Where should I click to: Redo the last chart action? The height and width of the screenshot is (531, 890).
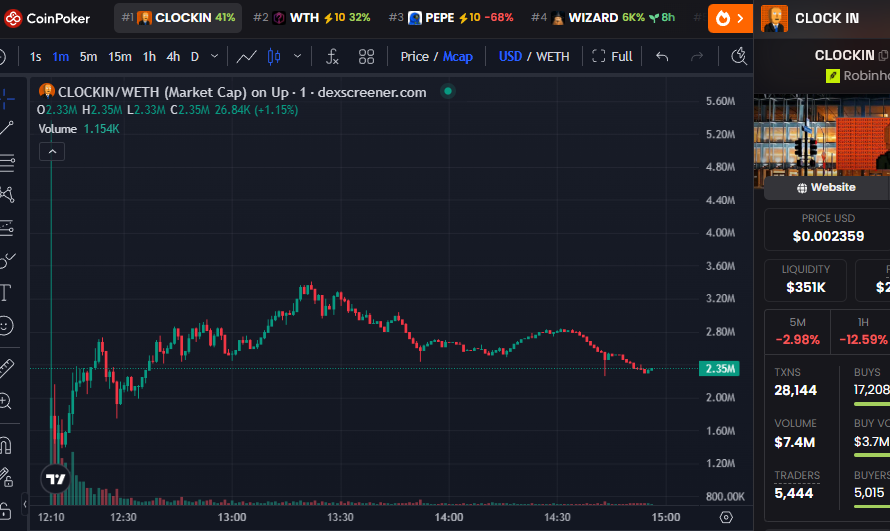tap(696, 56)
